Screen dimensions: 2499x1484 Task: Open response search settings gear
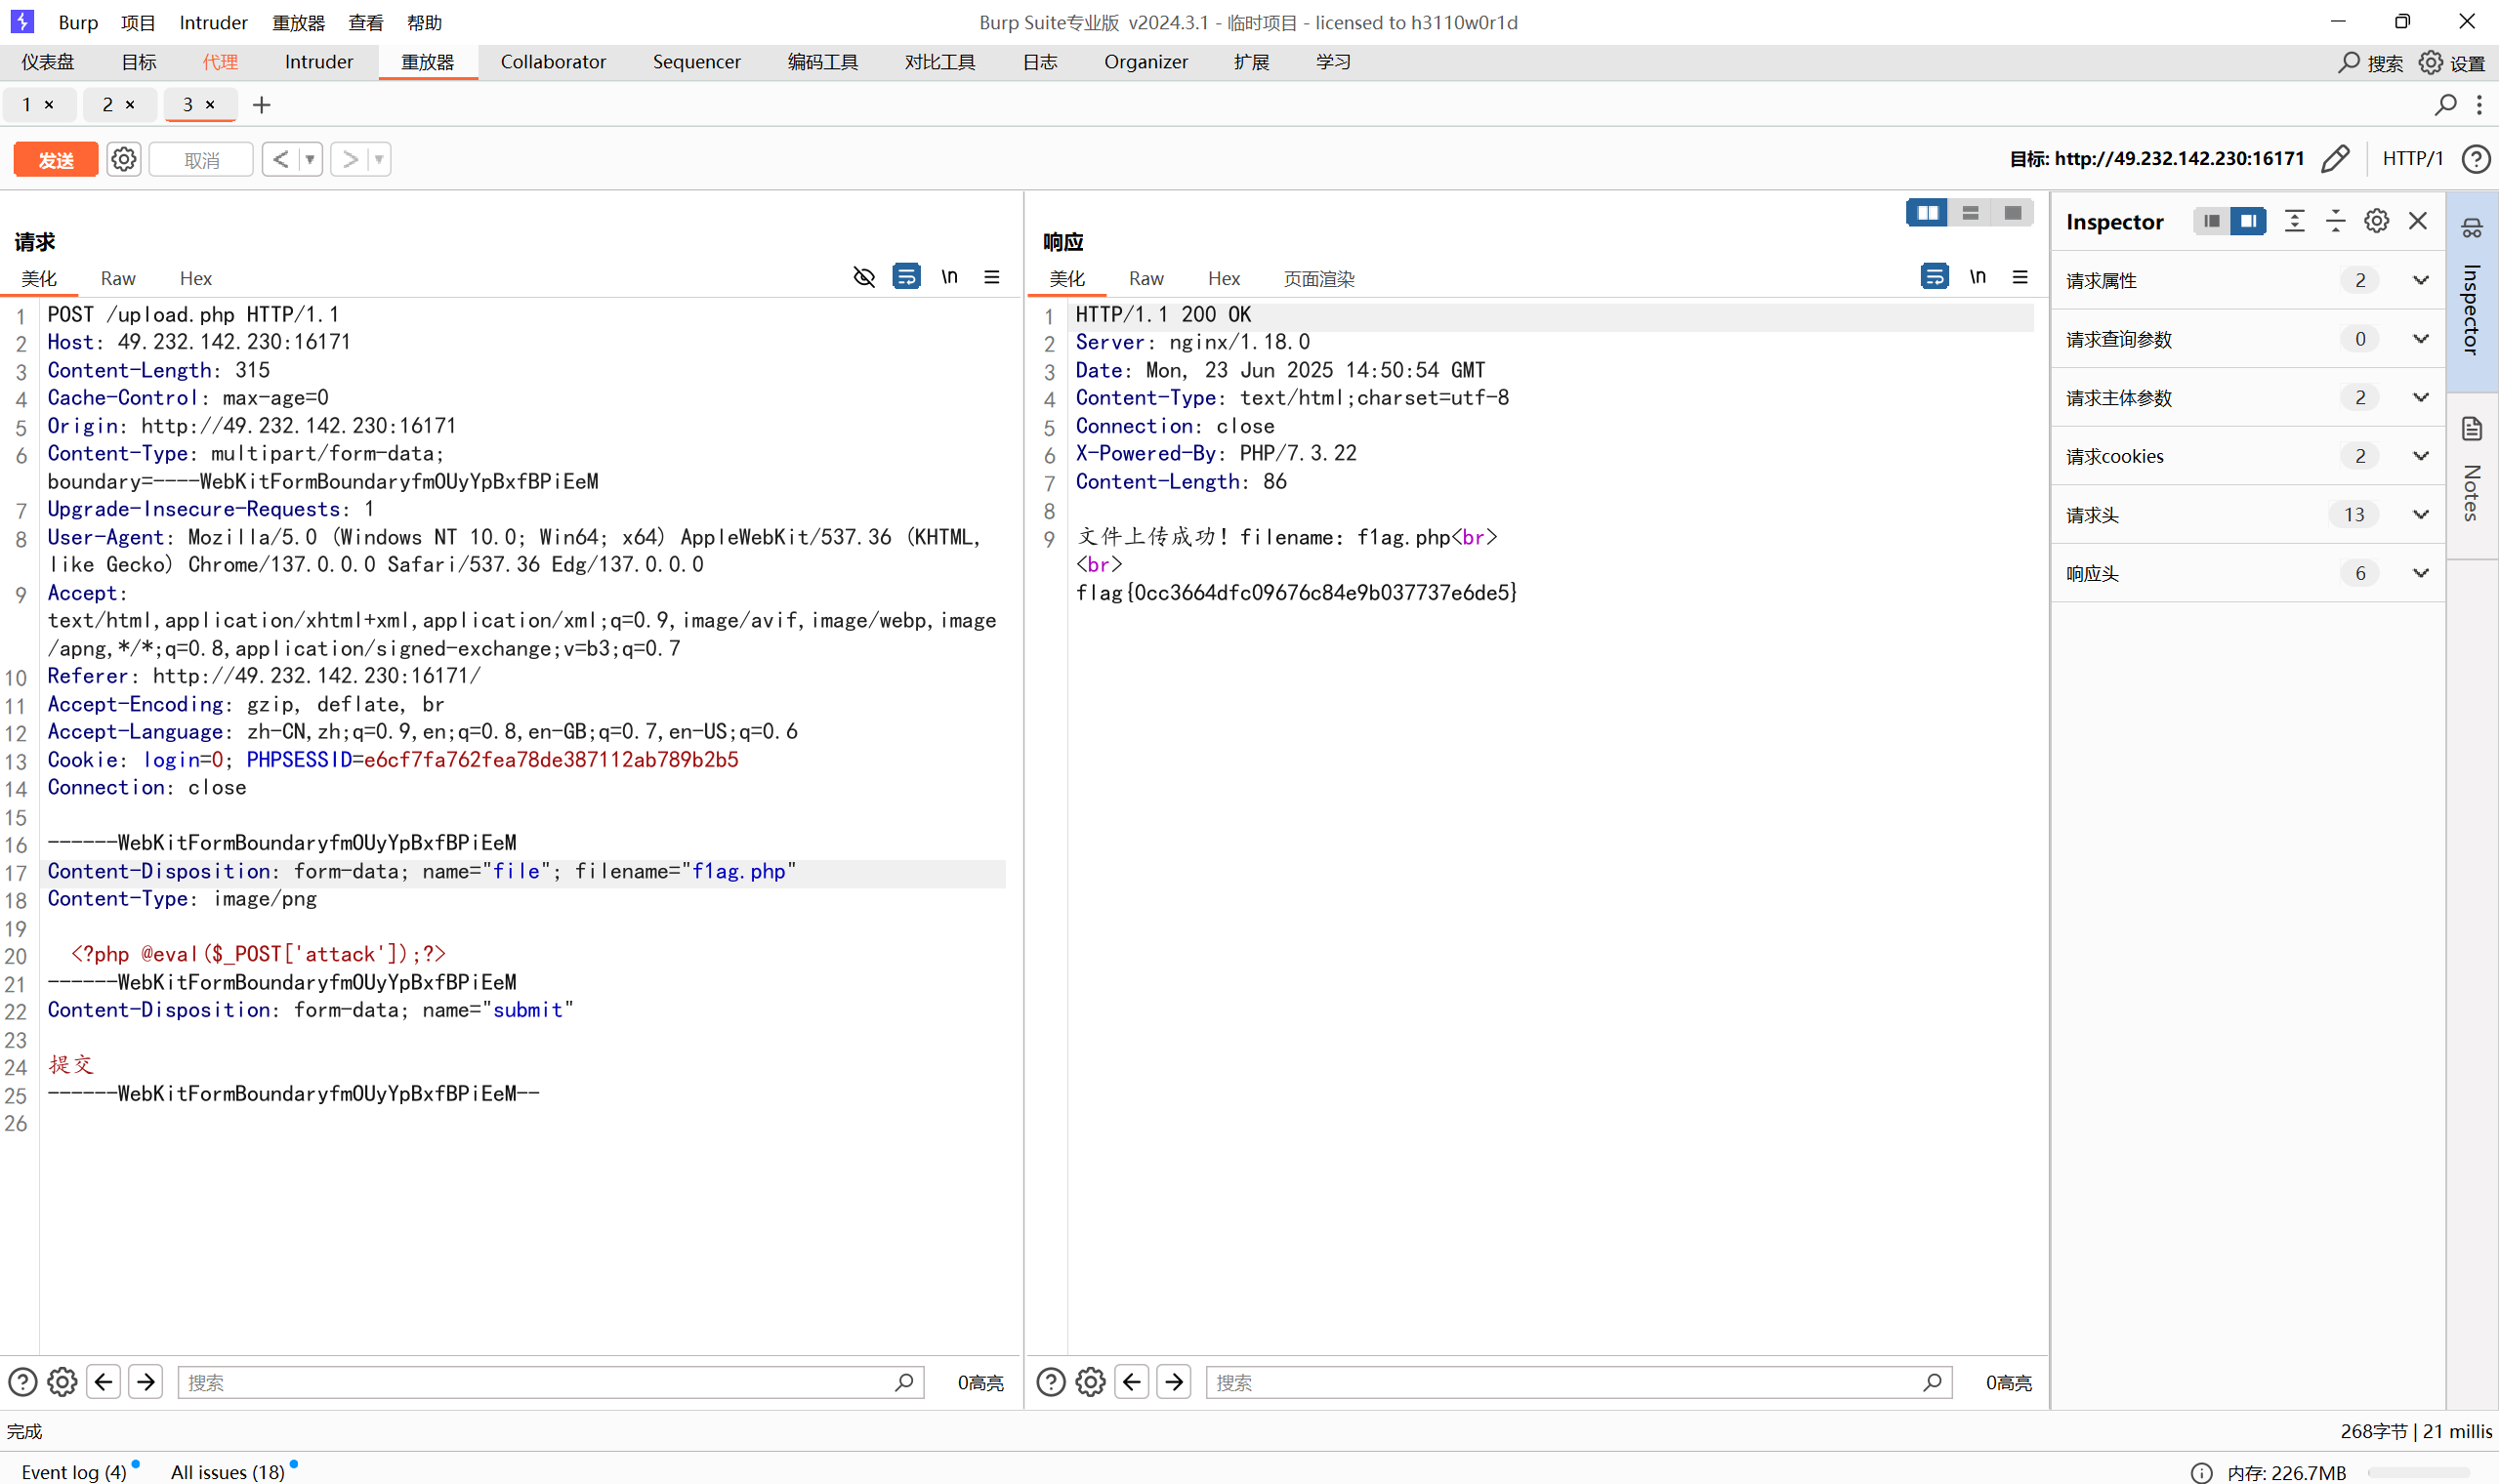[1090, 1381]
